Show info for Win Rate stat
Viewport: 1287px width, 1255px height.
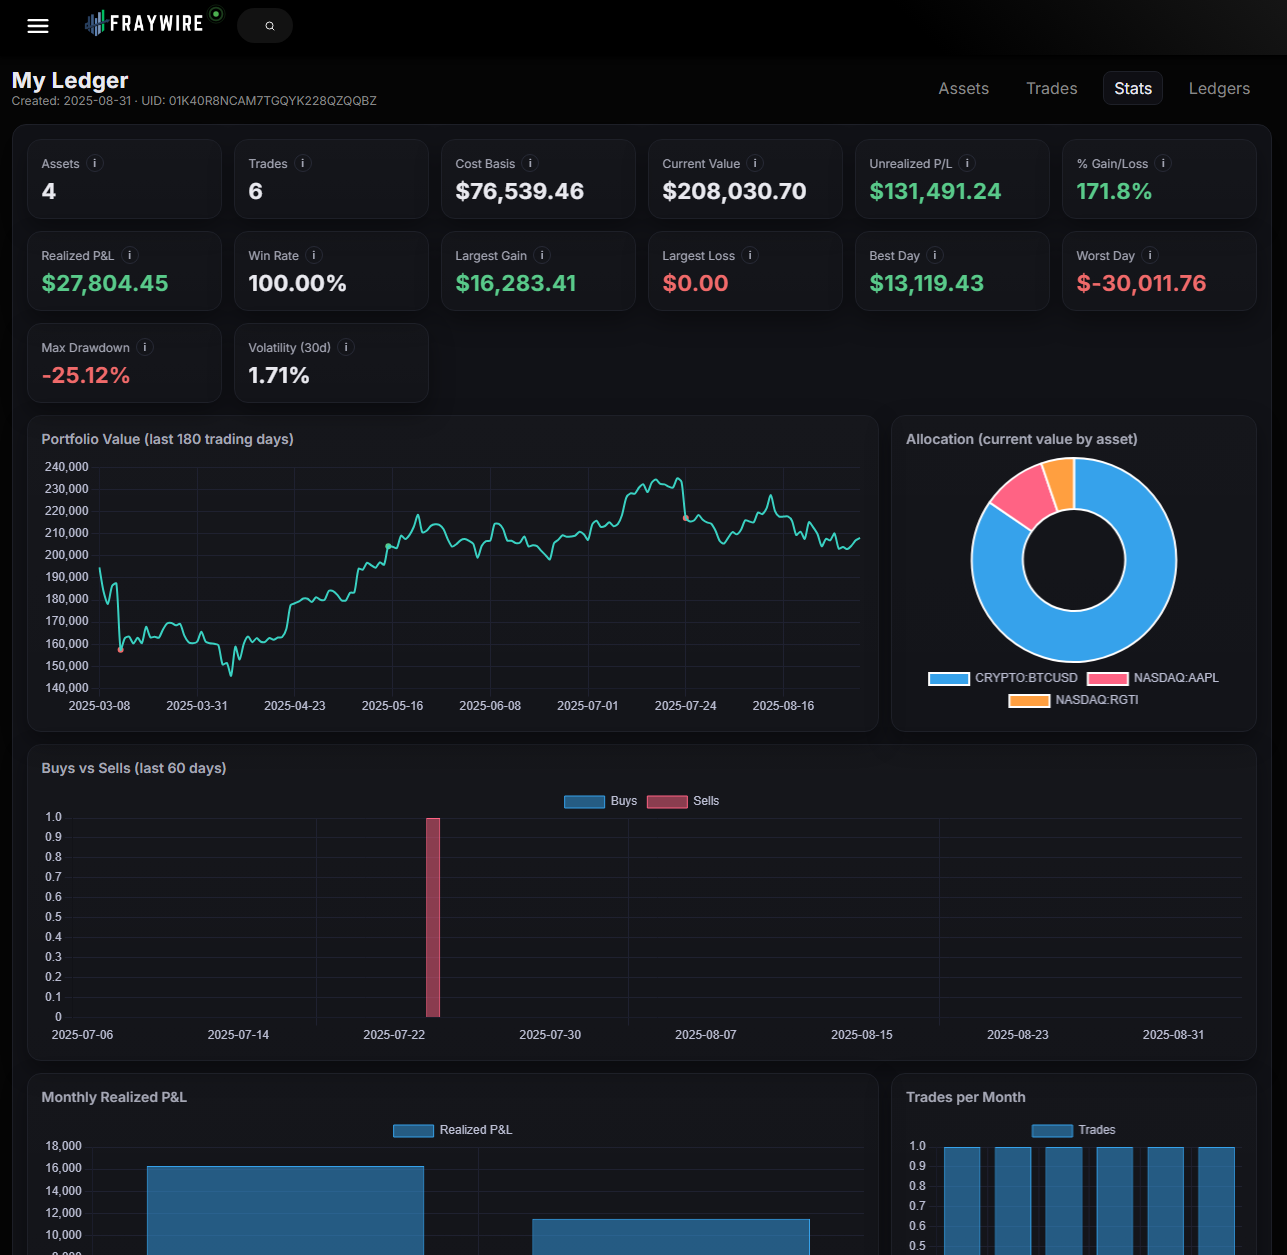(314, 256)
